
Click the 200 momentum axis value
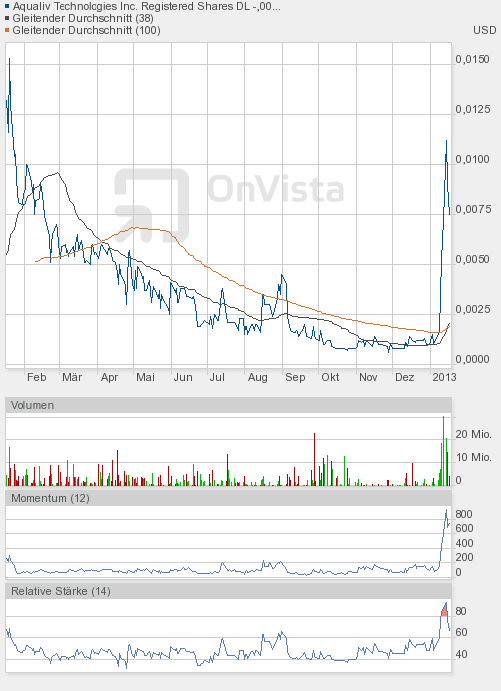pyautogui.click(x=464, y=557)
